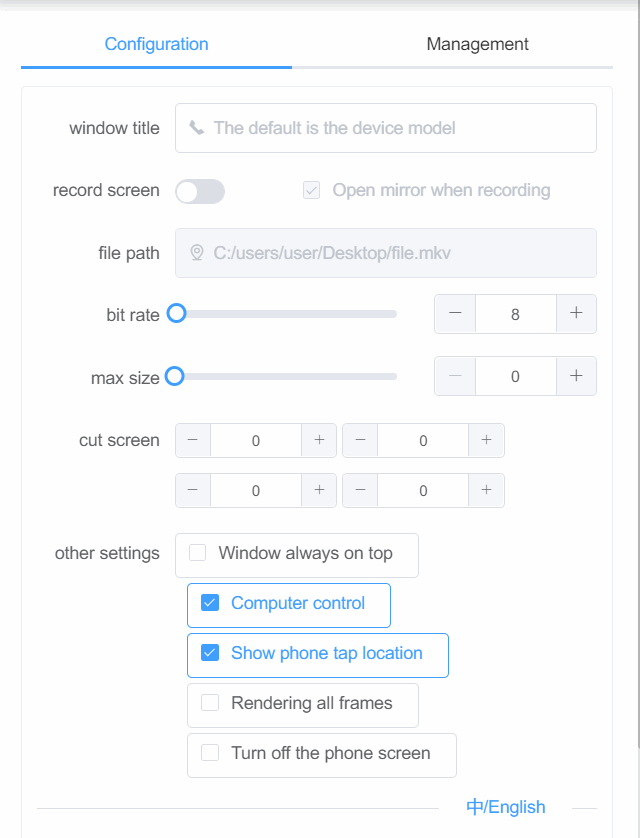Uncheck Computer control
The width and height of the screenshot is (640, 838).
pyautogui.click(x=209, y=603)
